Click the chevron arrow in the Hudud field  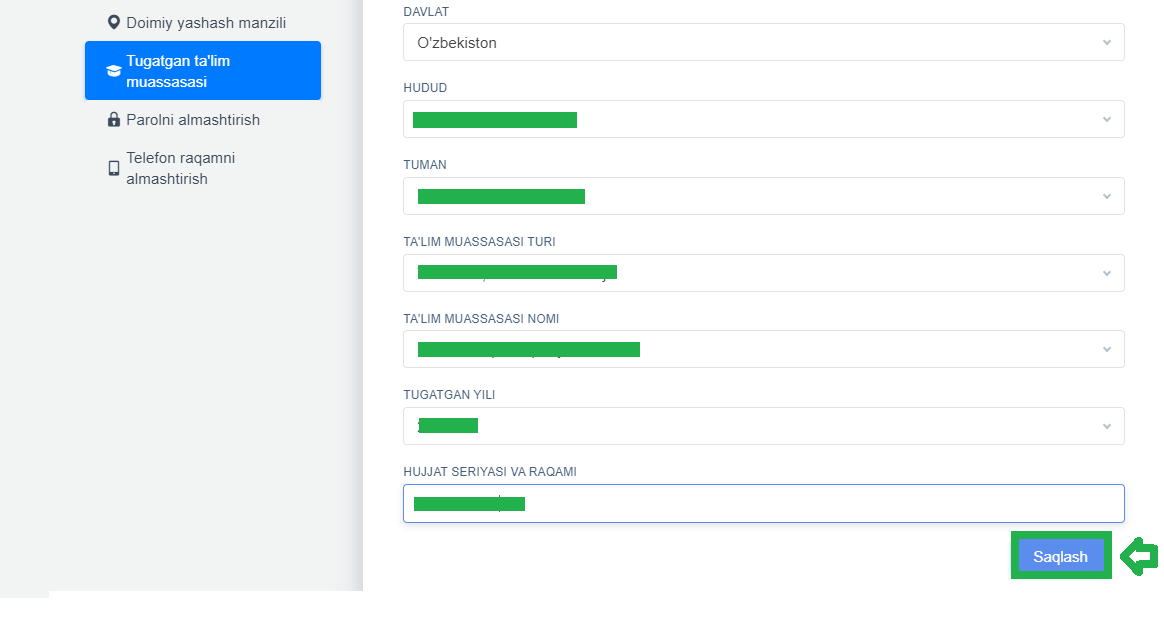coord(1106,120)
